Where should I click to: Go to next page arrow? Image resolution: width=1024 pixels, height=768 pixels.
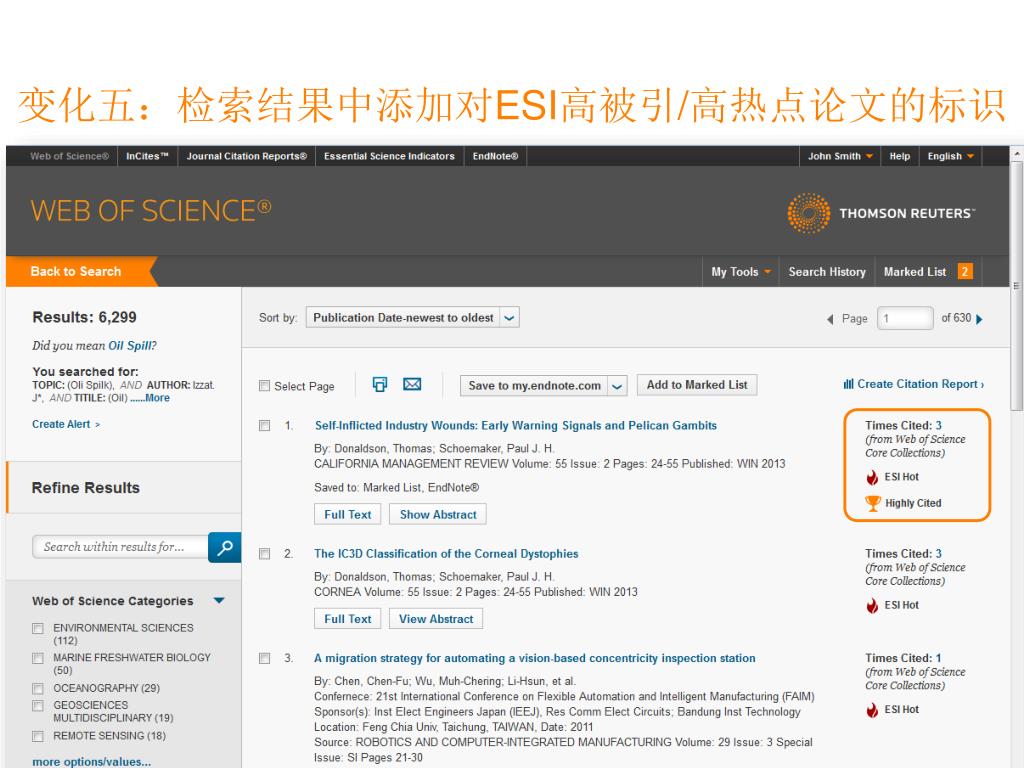point(979,319)
